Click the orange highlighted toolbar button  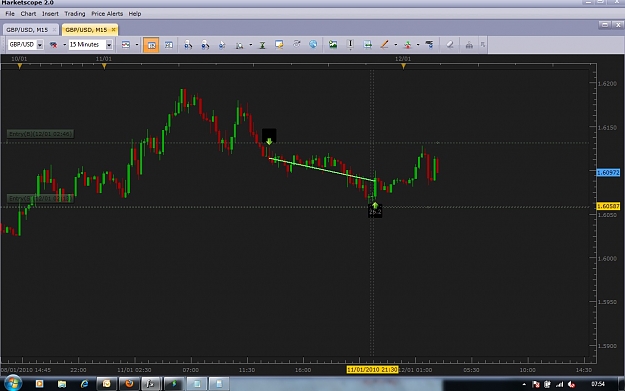coord(151,45)
